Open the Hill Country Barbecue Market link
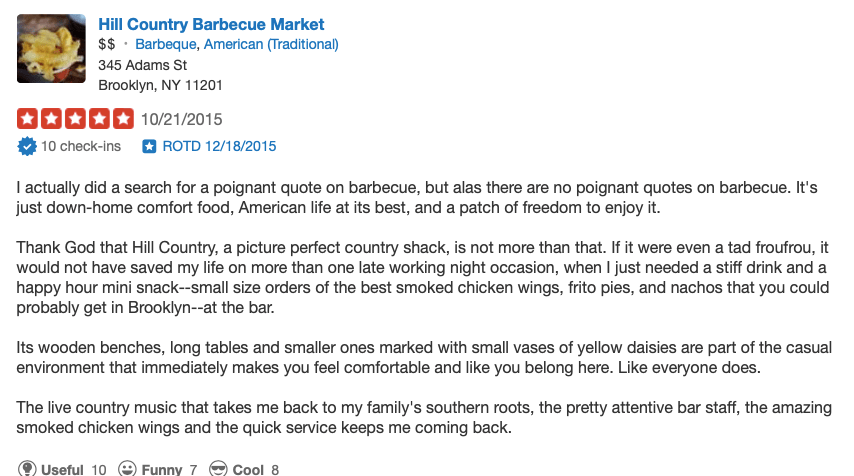 [x=211, y=24]
